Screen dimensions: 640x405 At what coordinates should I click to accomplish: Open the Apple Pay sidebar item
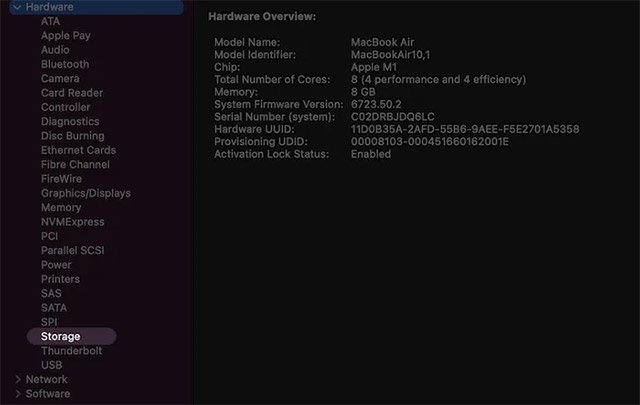(x=66, y=36)
